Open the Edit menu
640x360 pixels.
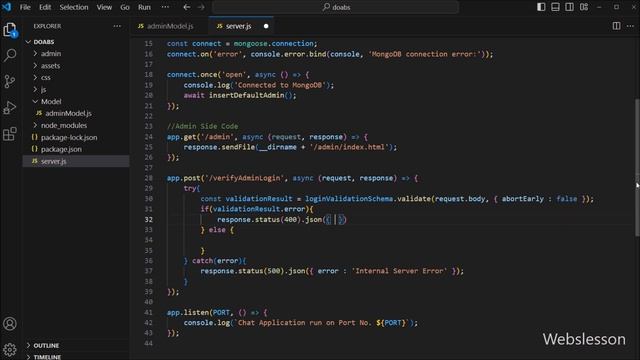point(45,7)
